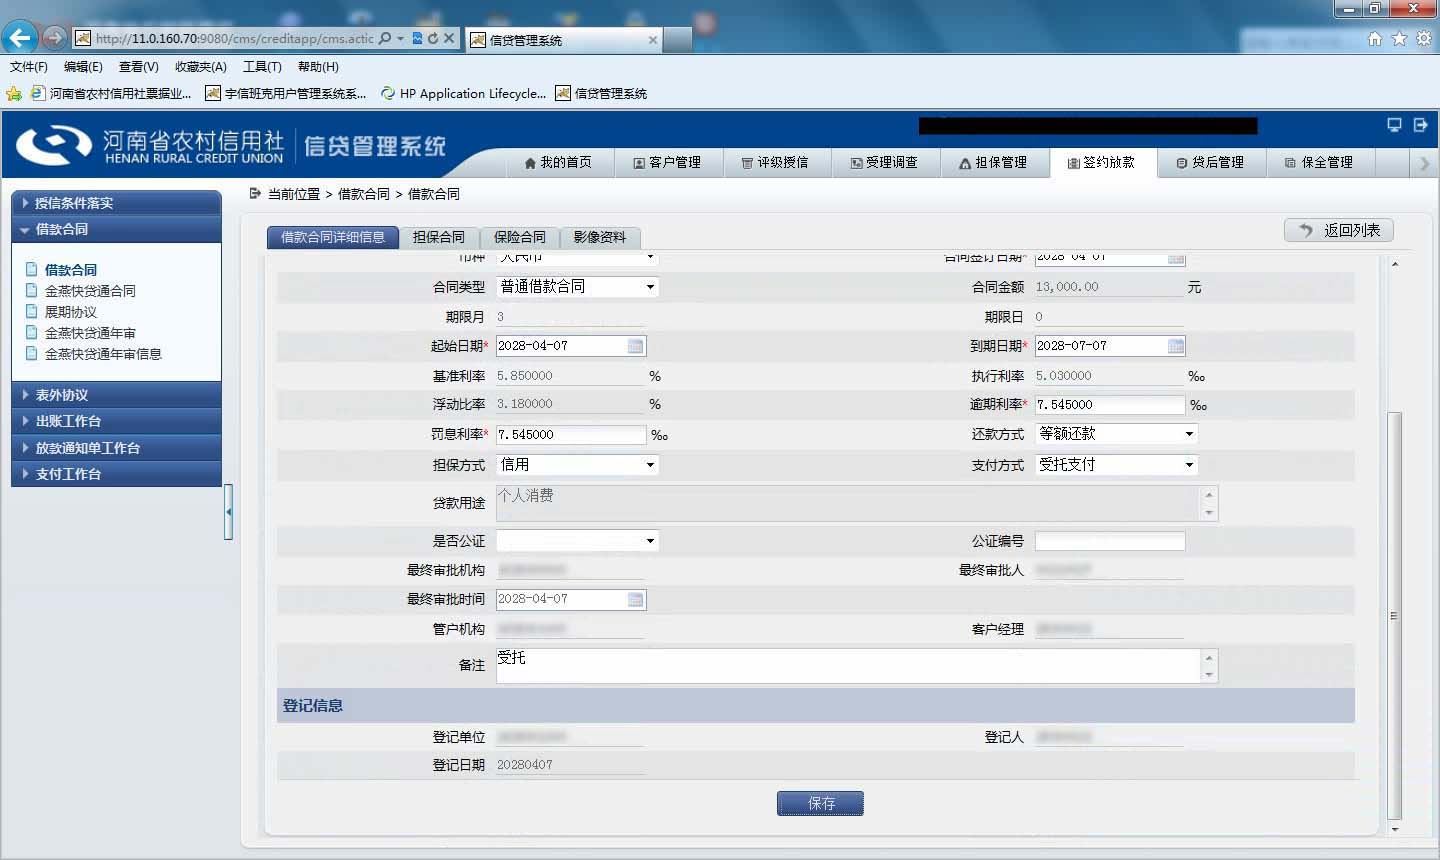Click the 逾期利率 input field
1440x860 pixels.
(1109, 405)
